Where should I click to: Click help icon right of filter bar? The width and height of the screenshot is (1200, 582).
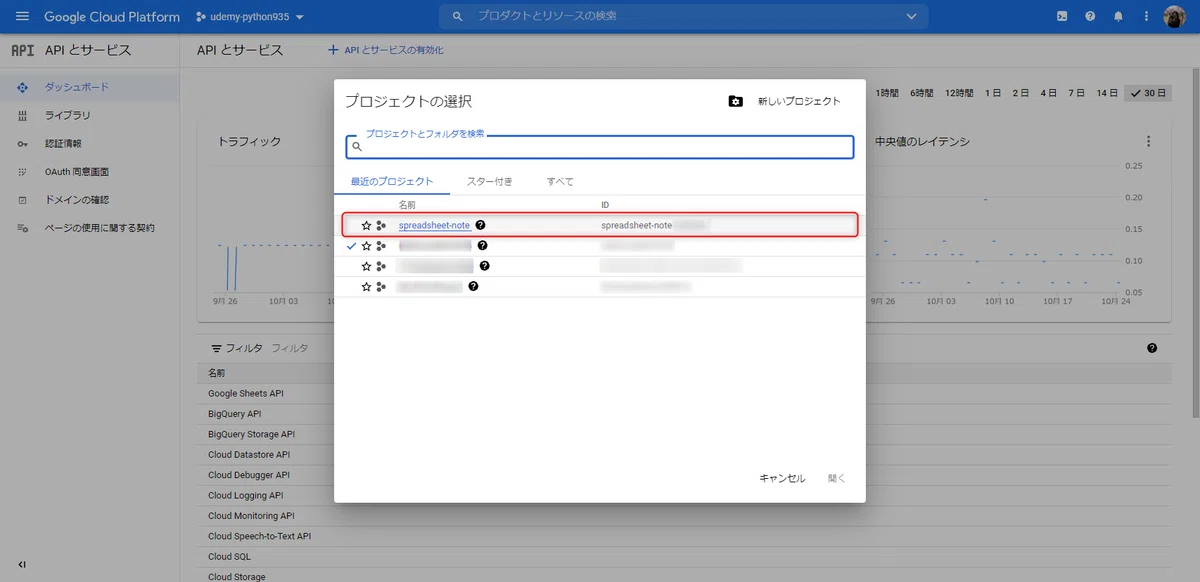(x=1152, y=348)
